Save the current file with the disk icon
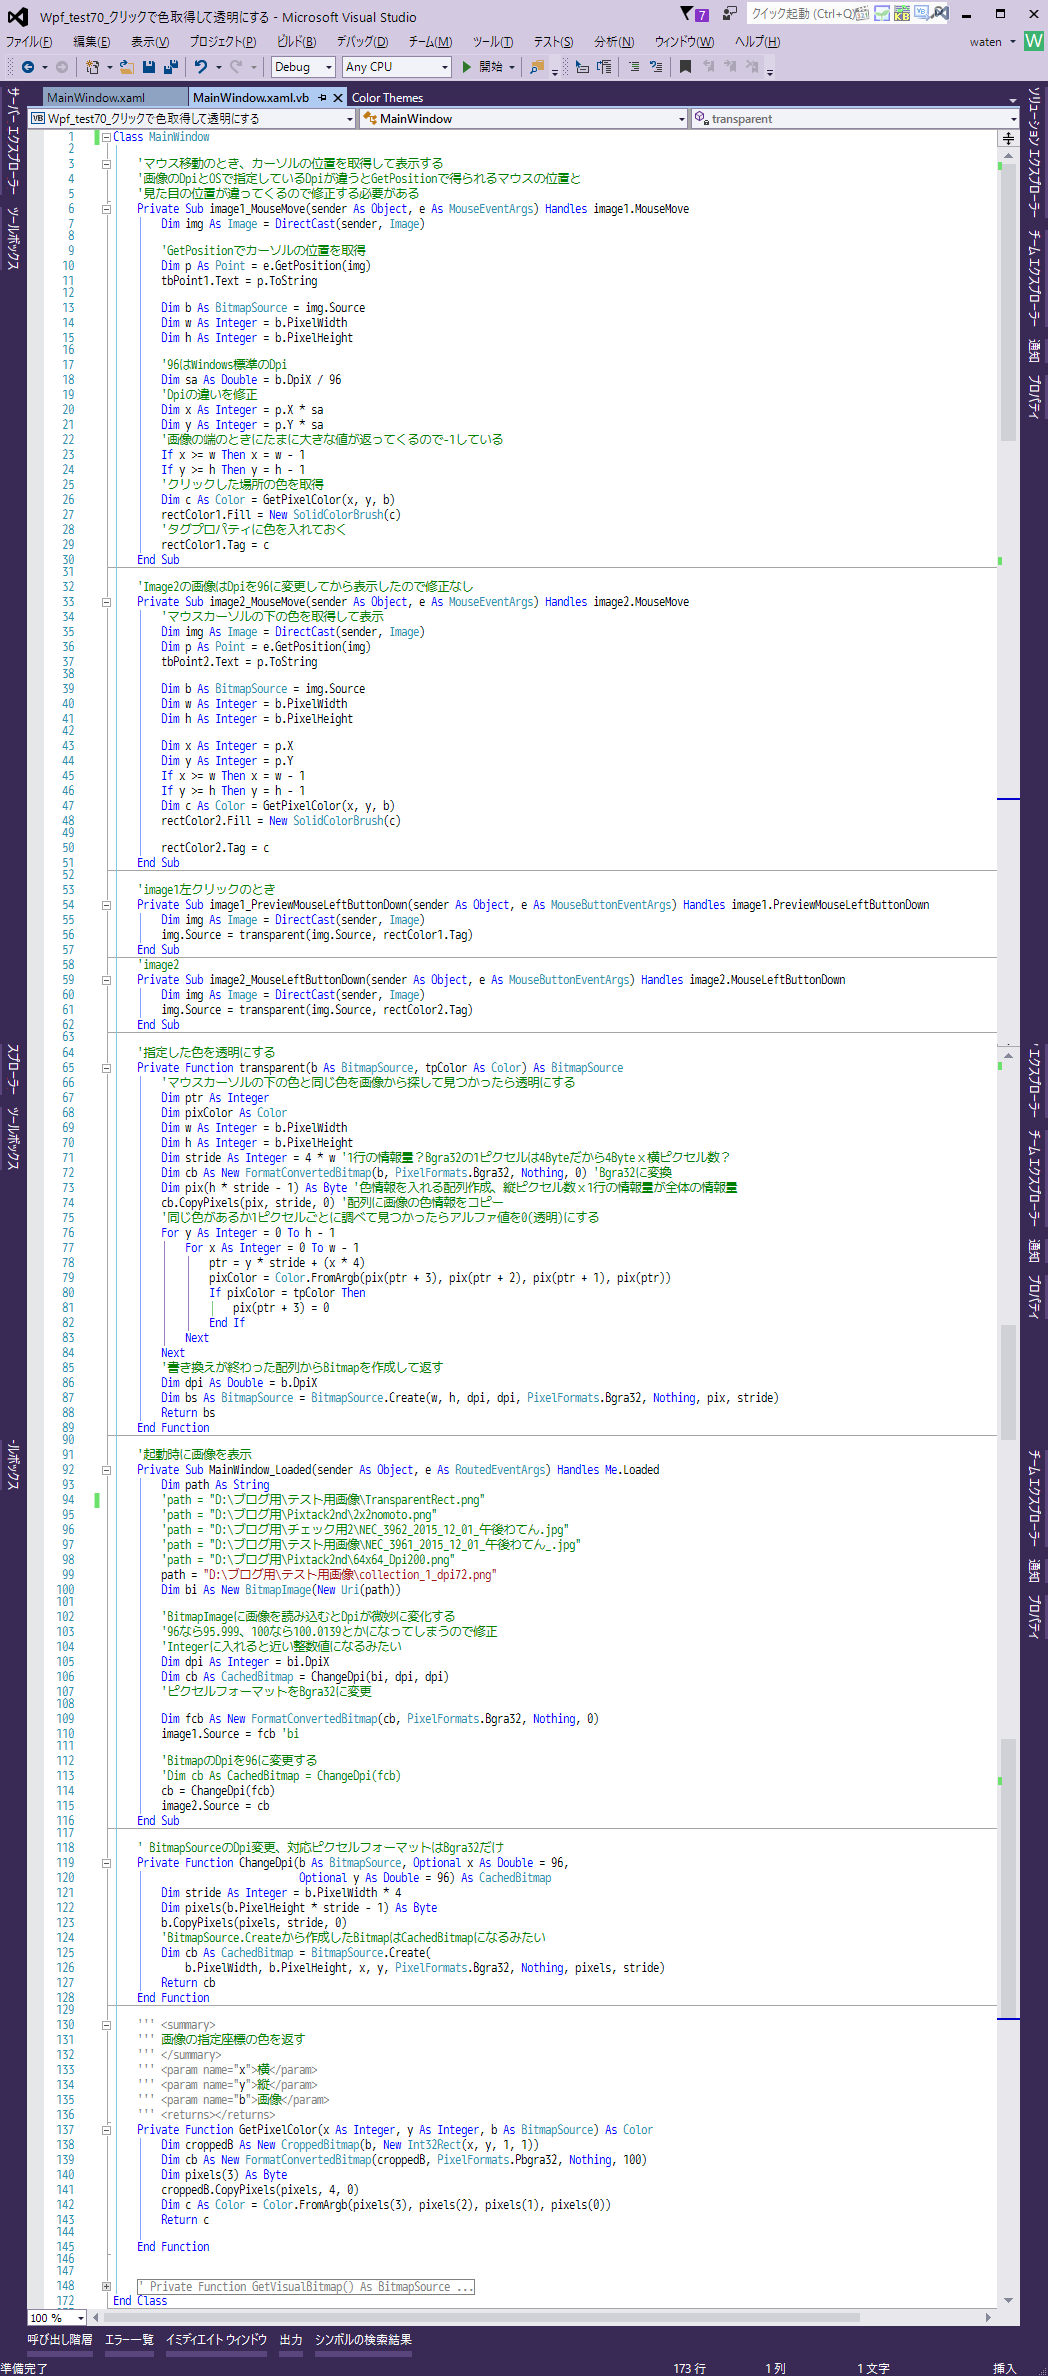The height and width of the screenshot is (2376, 1048). (x=149, y=67)
